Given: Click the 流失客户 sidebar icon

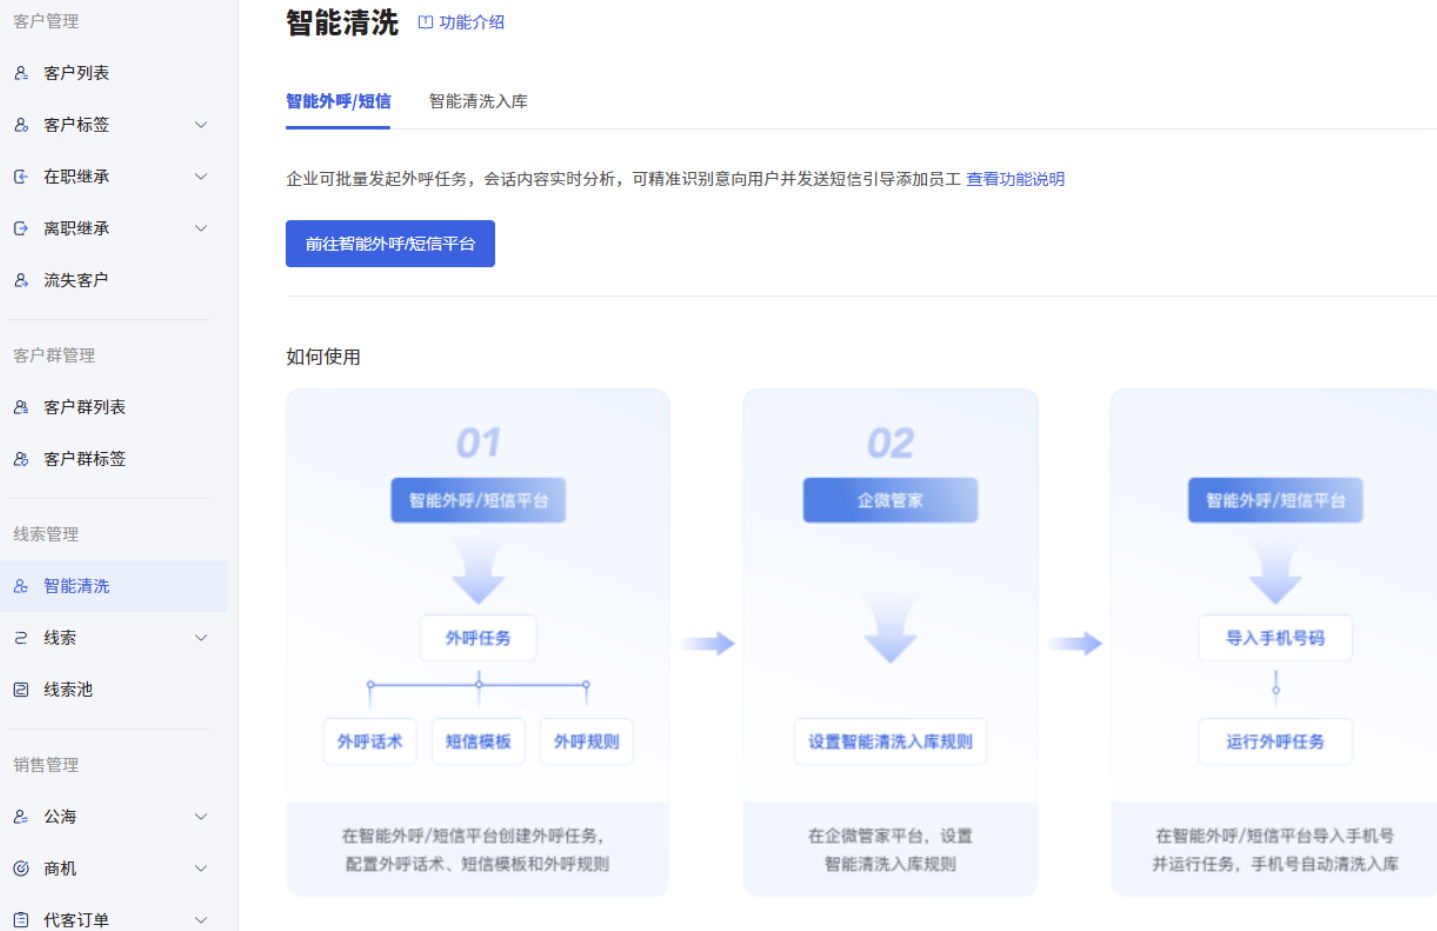Looking at the screenshot, I should click(x=21, y=281).
